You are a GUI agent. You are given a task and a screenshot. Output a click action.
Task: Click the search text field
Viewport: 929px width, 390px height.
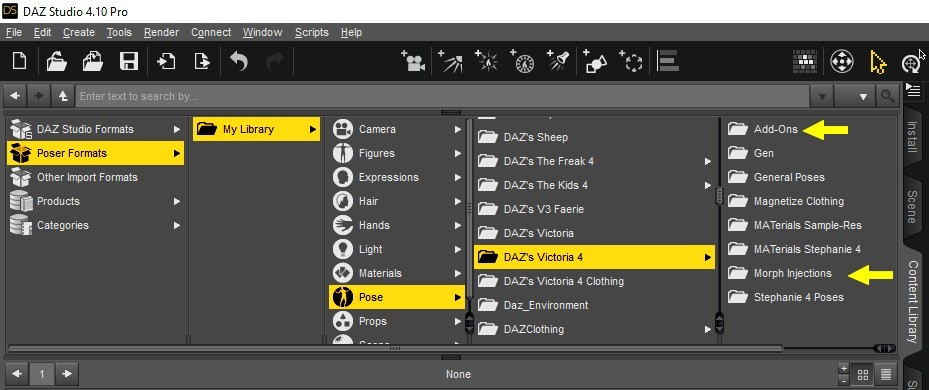pyautogui.click(x=443, y=96)
